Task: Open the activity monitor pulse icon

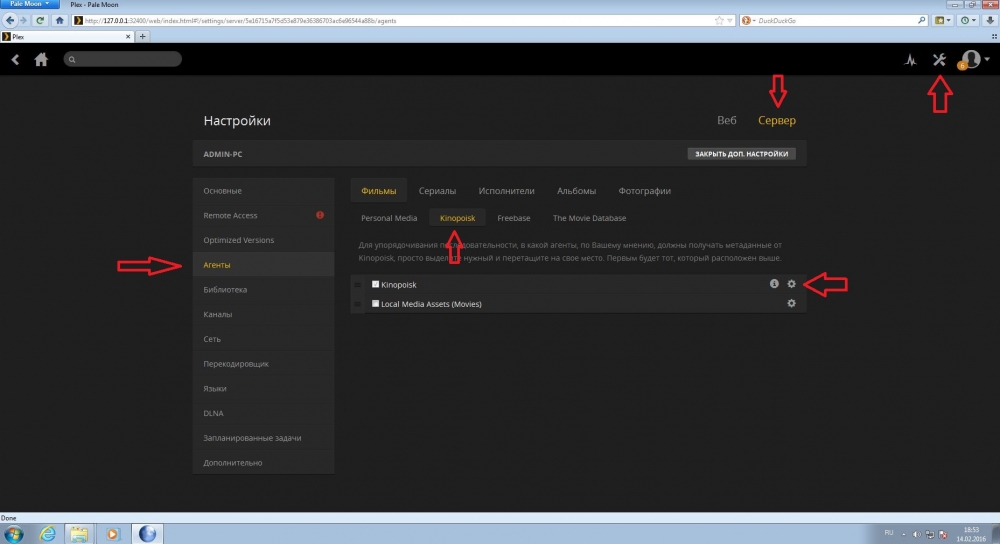Action: coord(909,60)
